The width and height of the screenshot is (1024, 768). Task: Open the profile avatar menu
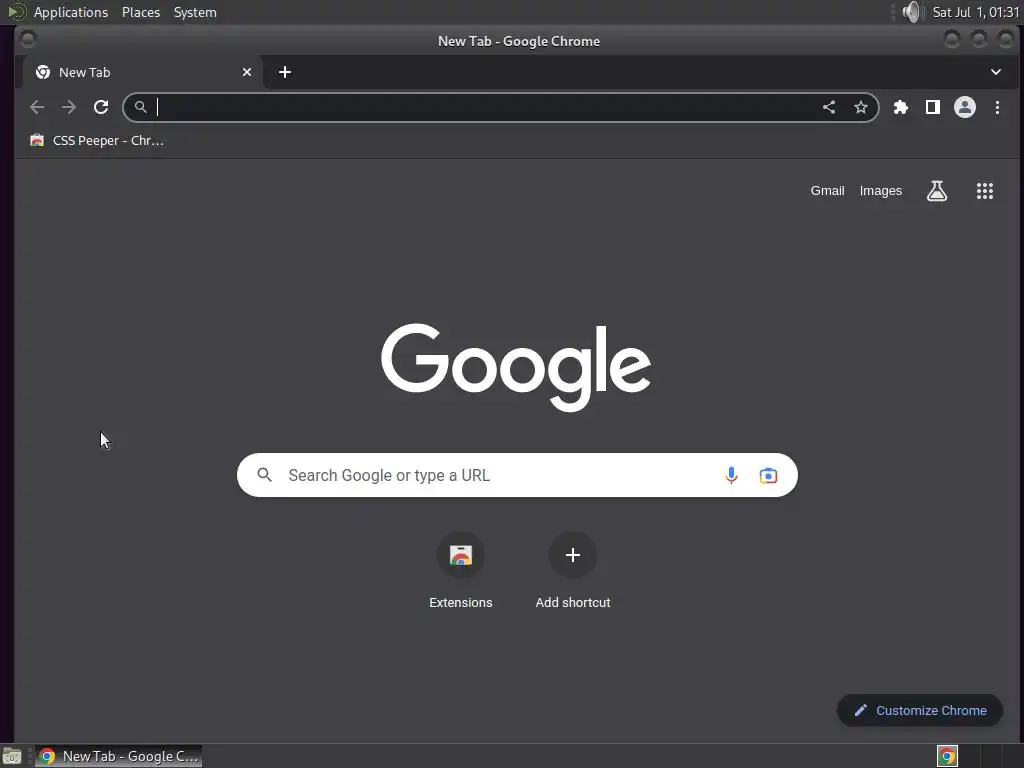pos(965,107)
